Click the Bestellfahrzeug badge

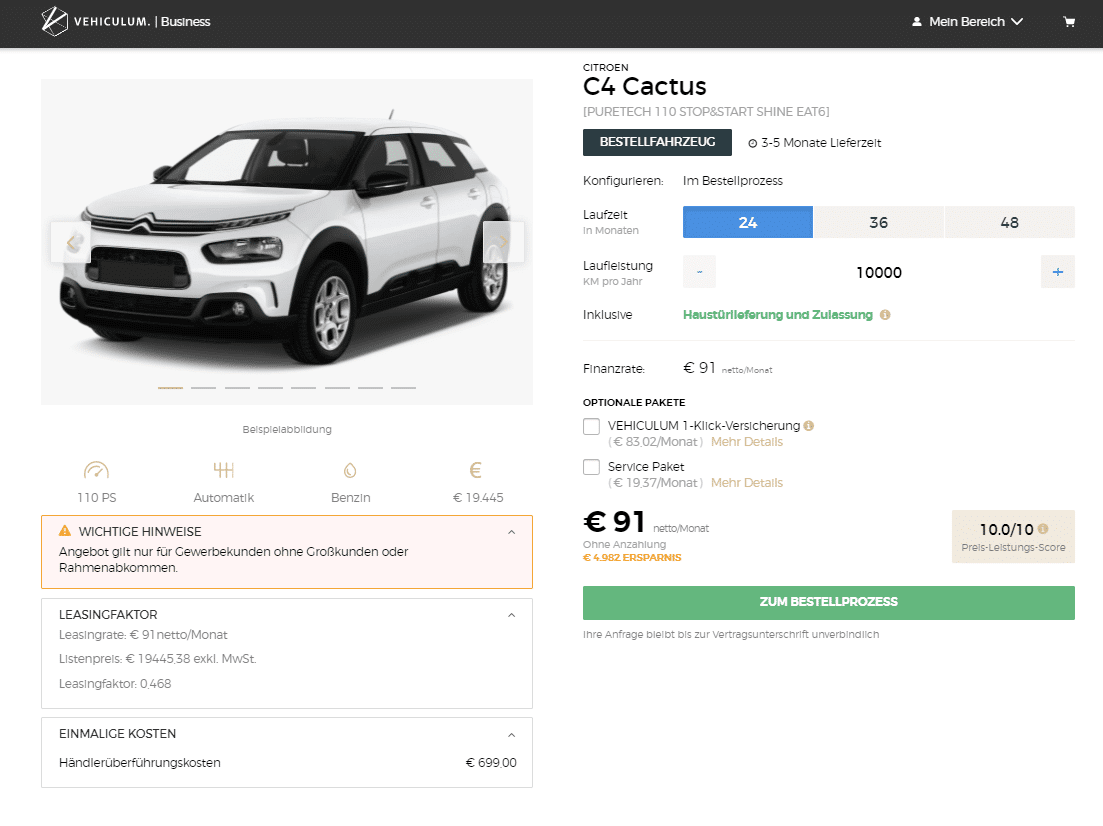pyautogui.click(x=657, y=142)
